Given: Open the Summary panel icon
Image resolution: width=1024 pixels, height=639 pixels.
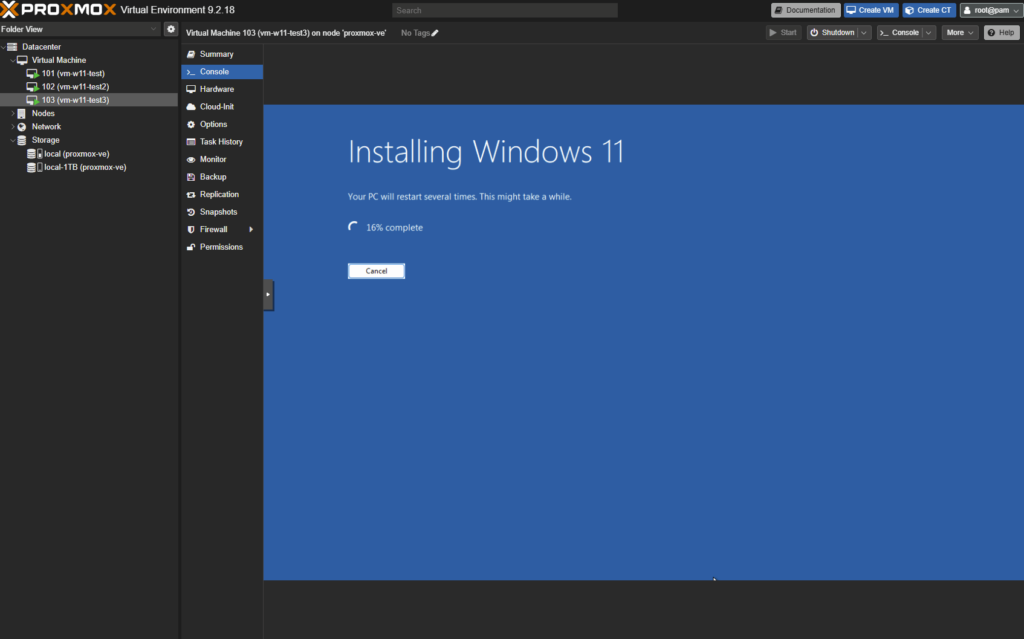Looking at the screenshot, I should 191,54.
